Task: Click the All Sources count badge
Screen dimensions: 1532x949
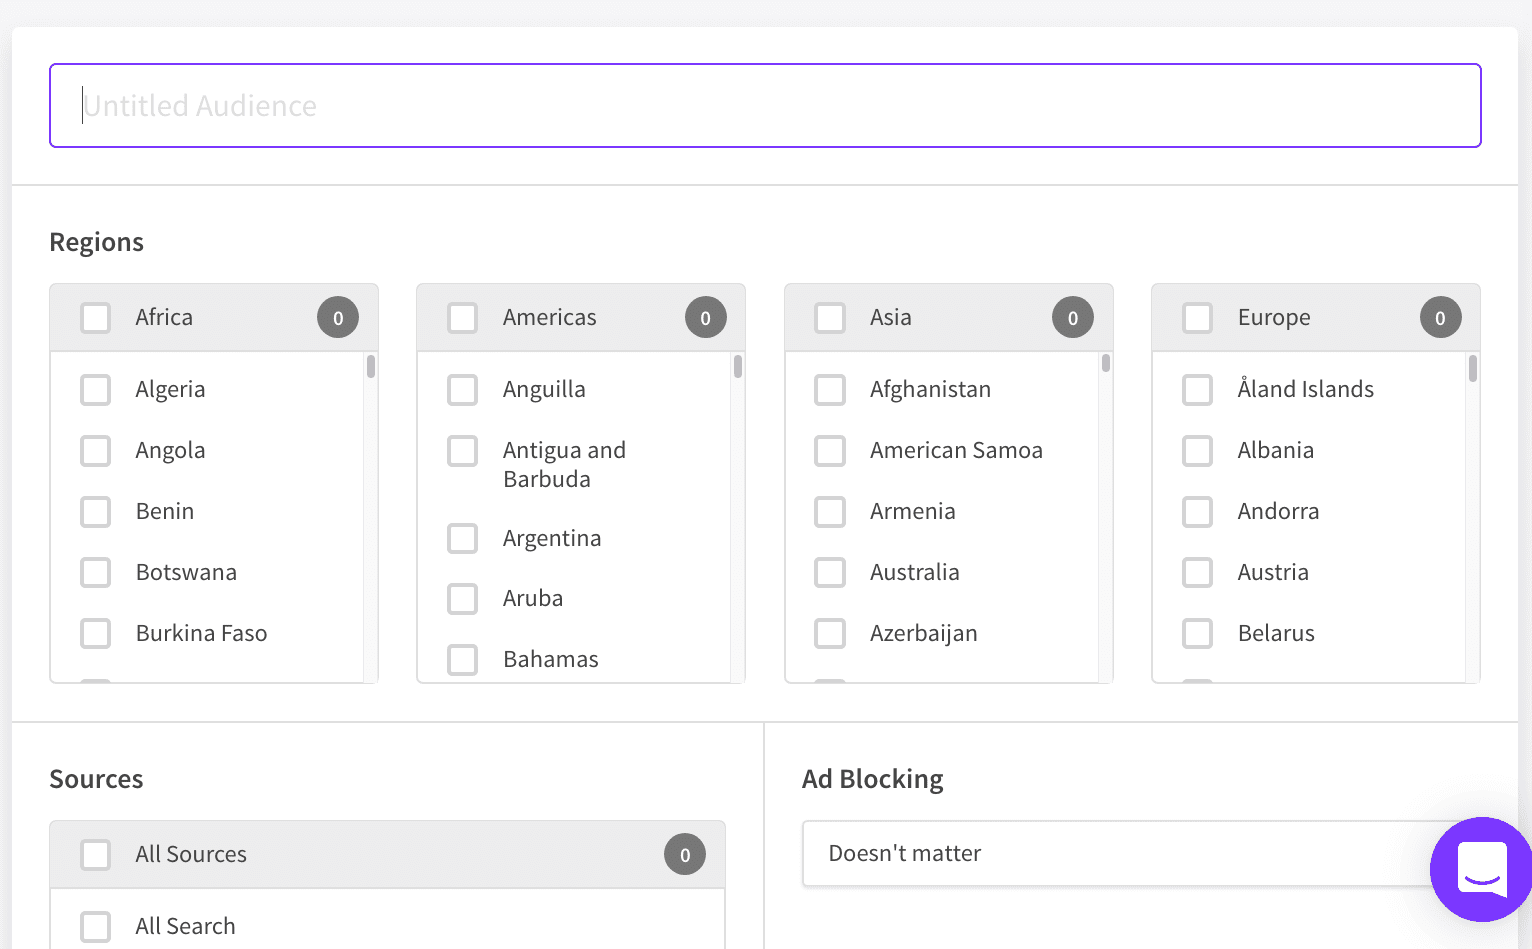Action: point(685,855)
